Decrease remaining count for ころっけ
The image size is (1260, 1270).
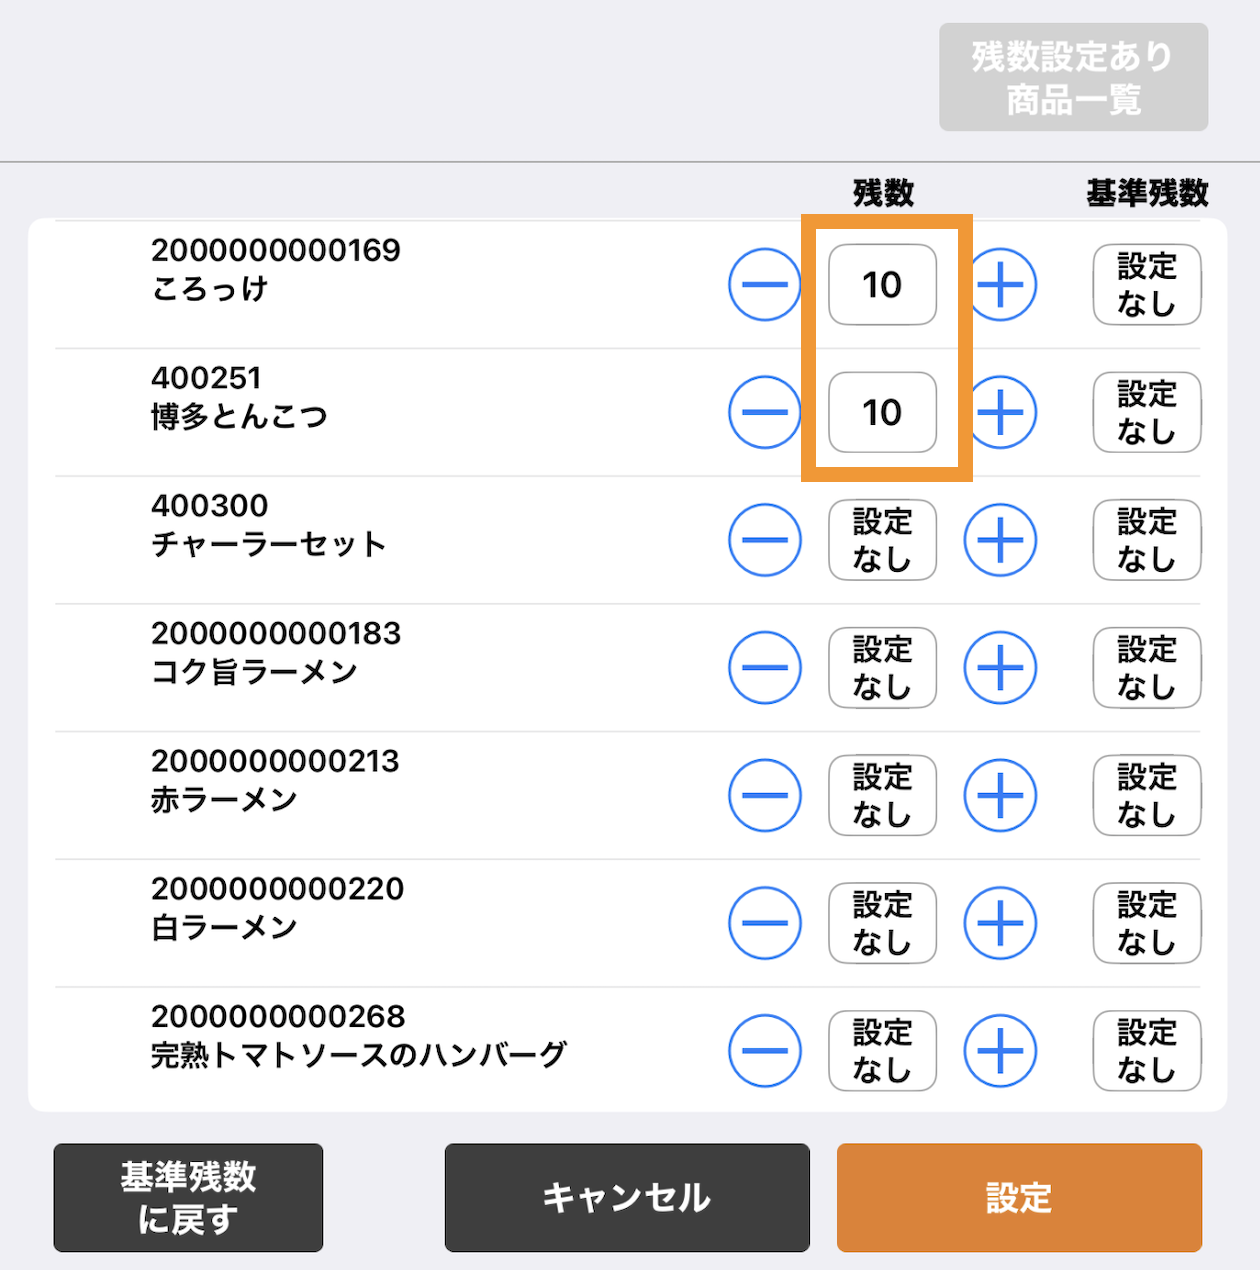point(765,285)
